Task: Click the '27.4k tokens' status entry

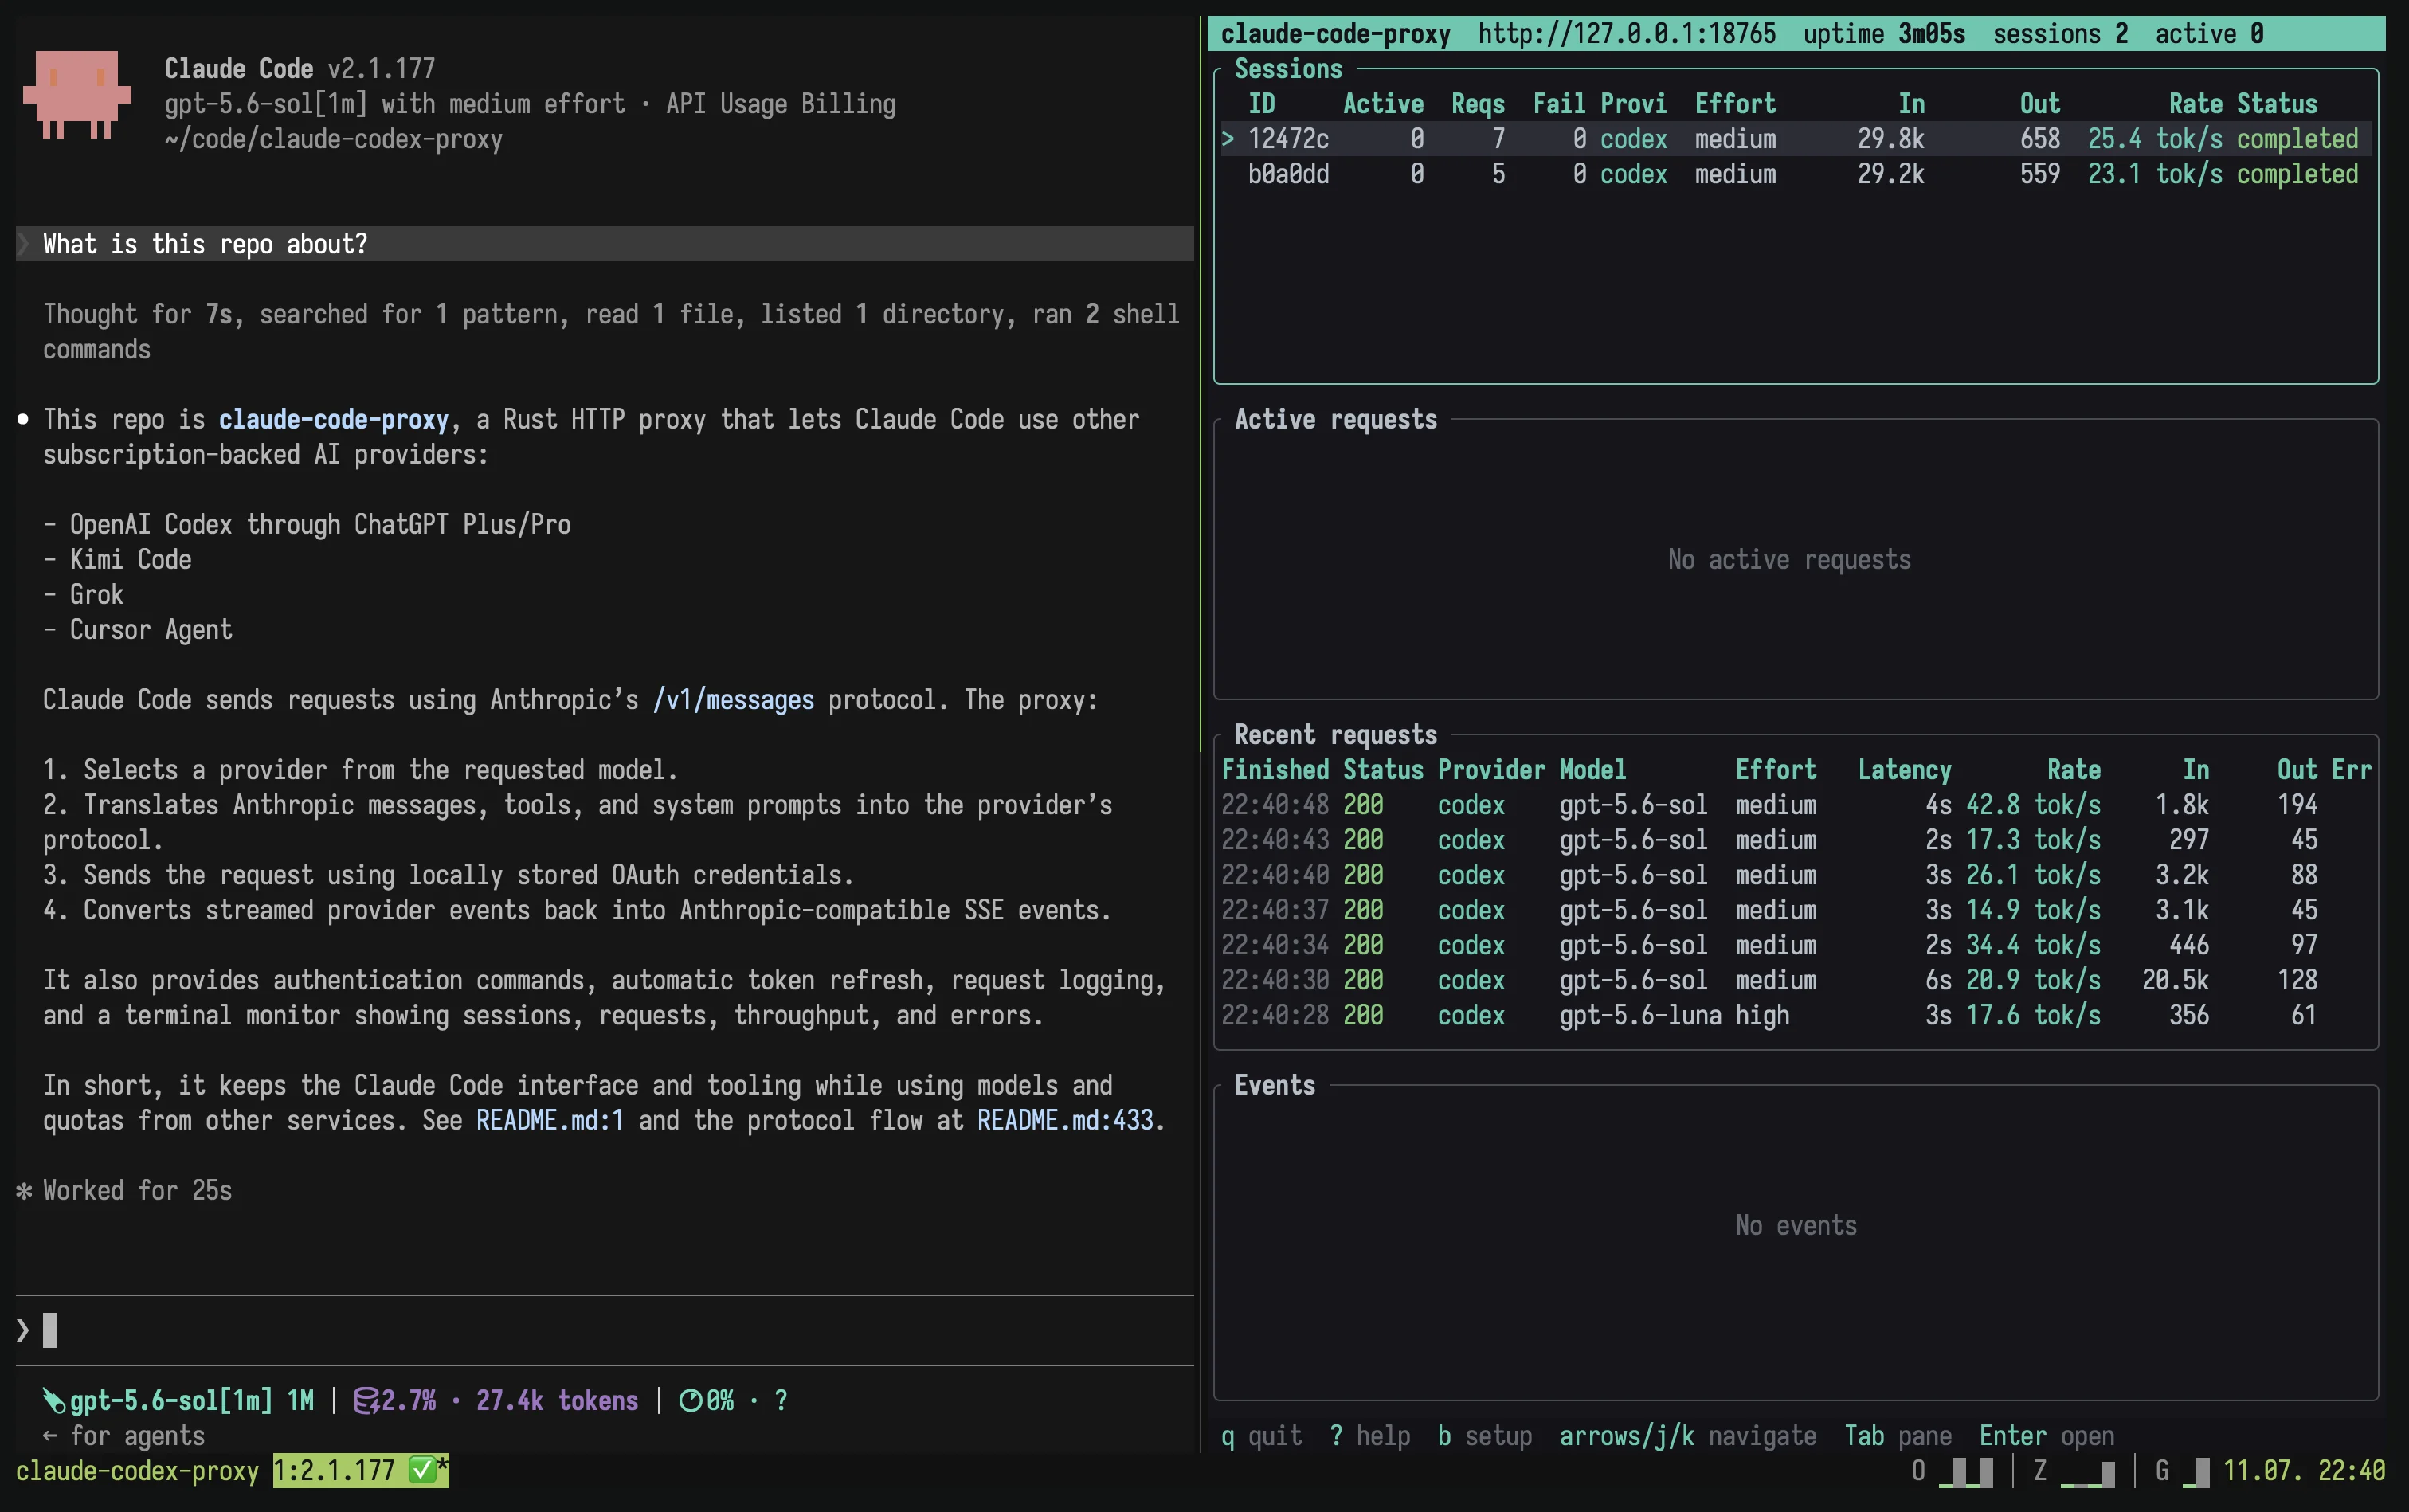Action: pos(557,1401)
